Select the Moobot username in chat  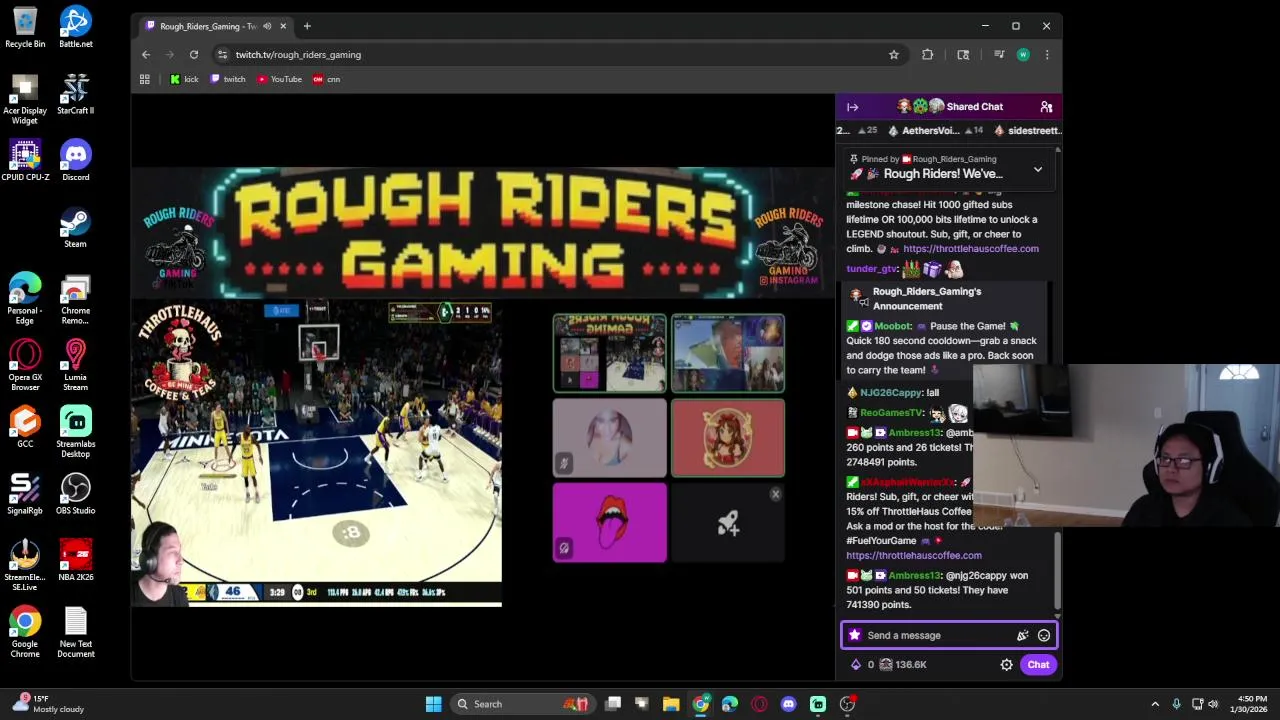click(893, 326)
